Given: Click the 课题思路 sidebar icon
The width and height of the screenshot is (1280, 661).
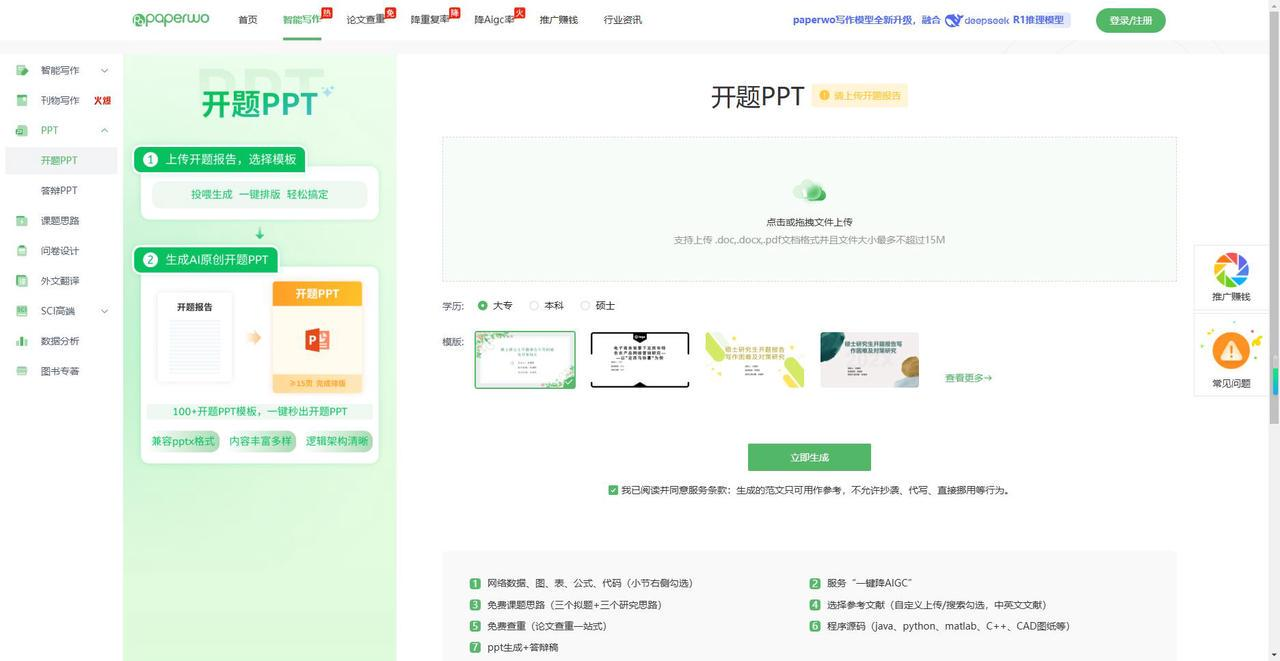Looking at the screenshot, I should [21, 221].
